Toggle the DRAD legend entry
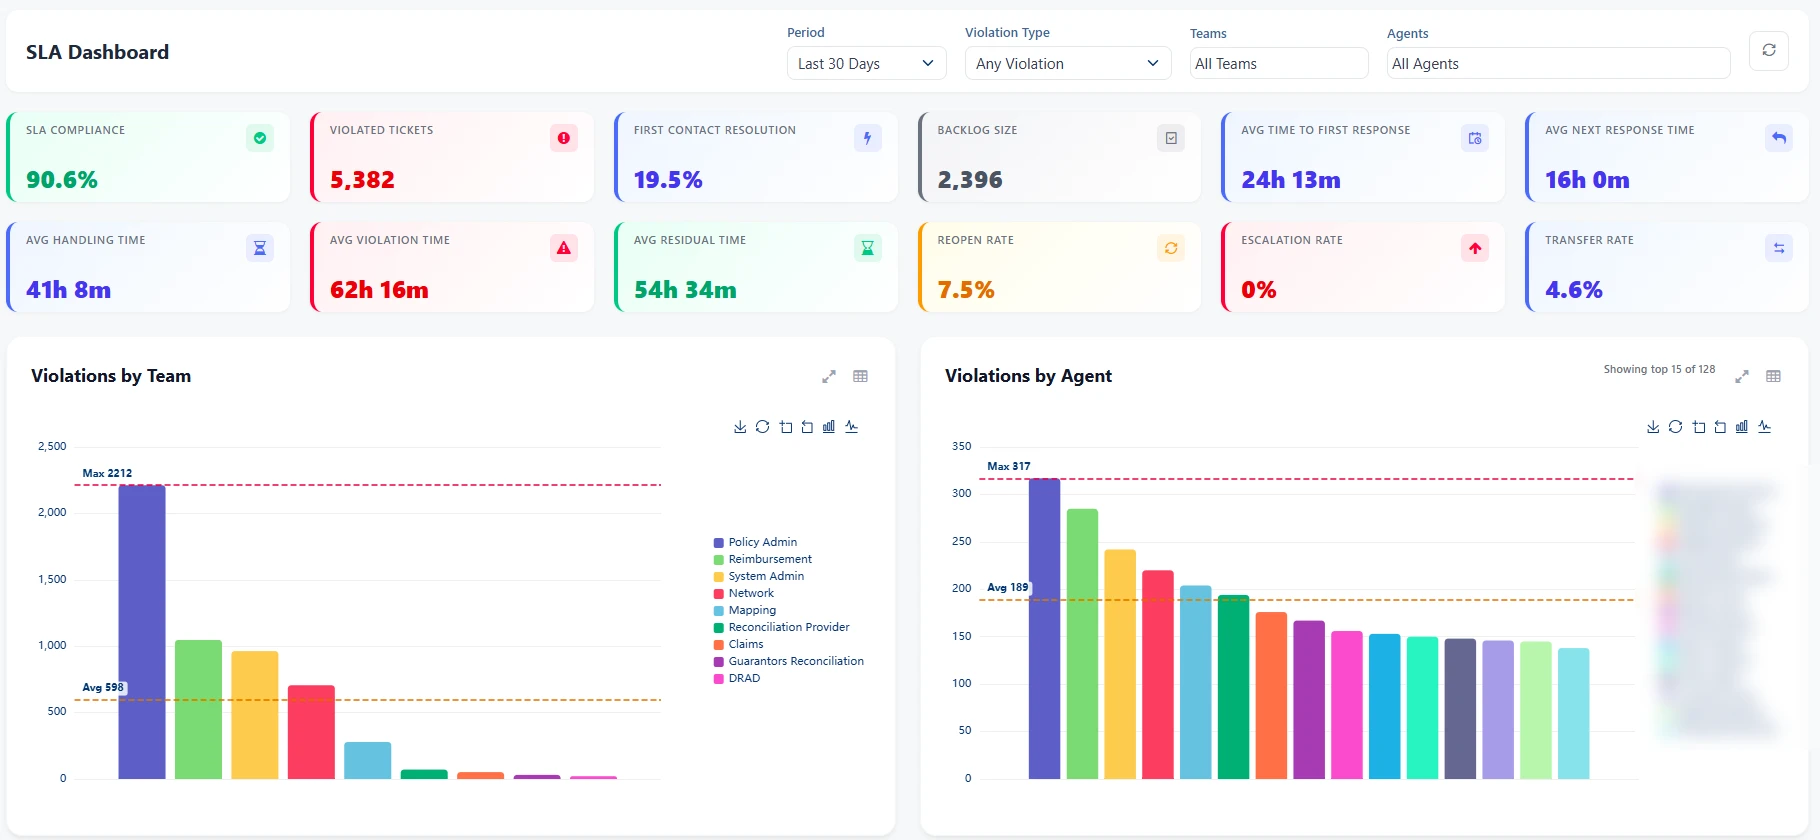This screenshot has height=840, width=1820. (736, 678)
